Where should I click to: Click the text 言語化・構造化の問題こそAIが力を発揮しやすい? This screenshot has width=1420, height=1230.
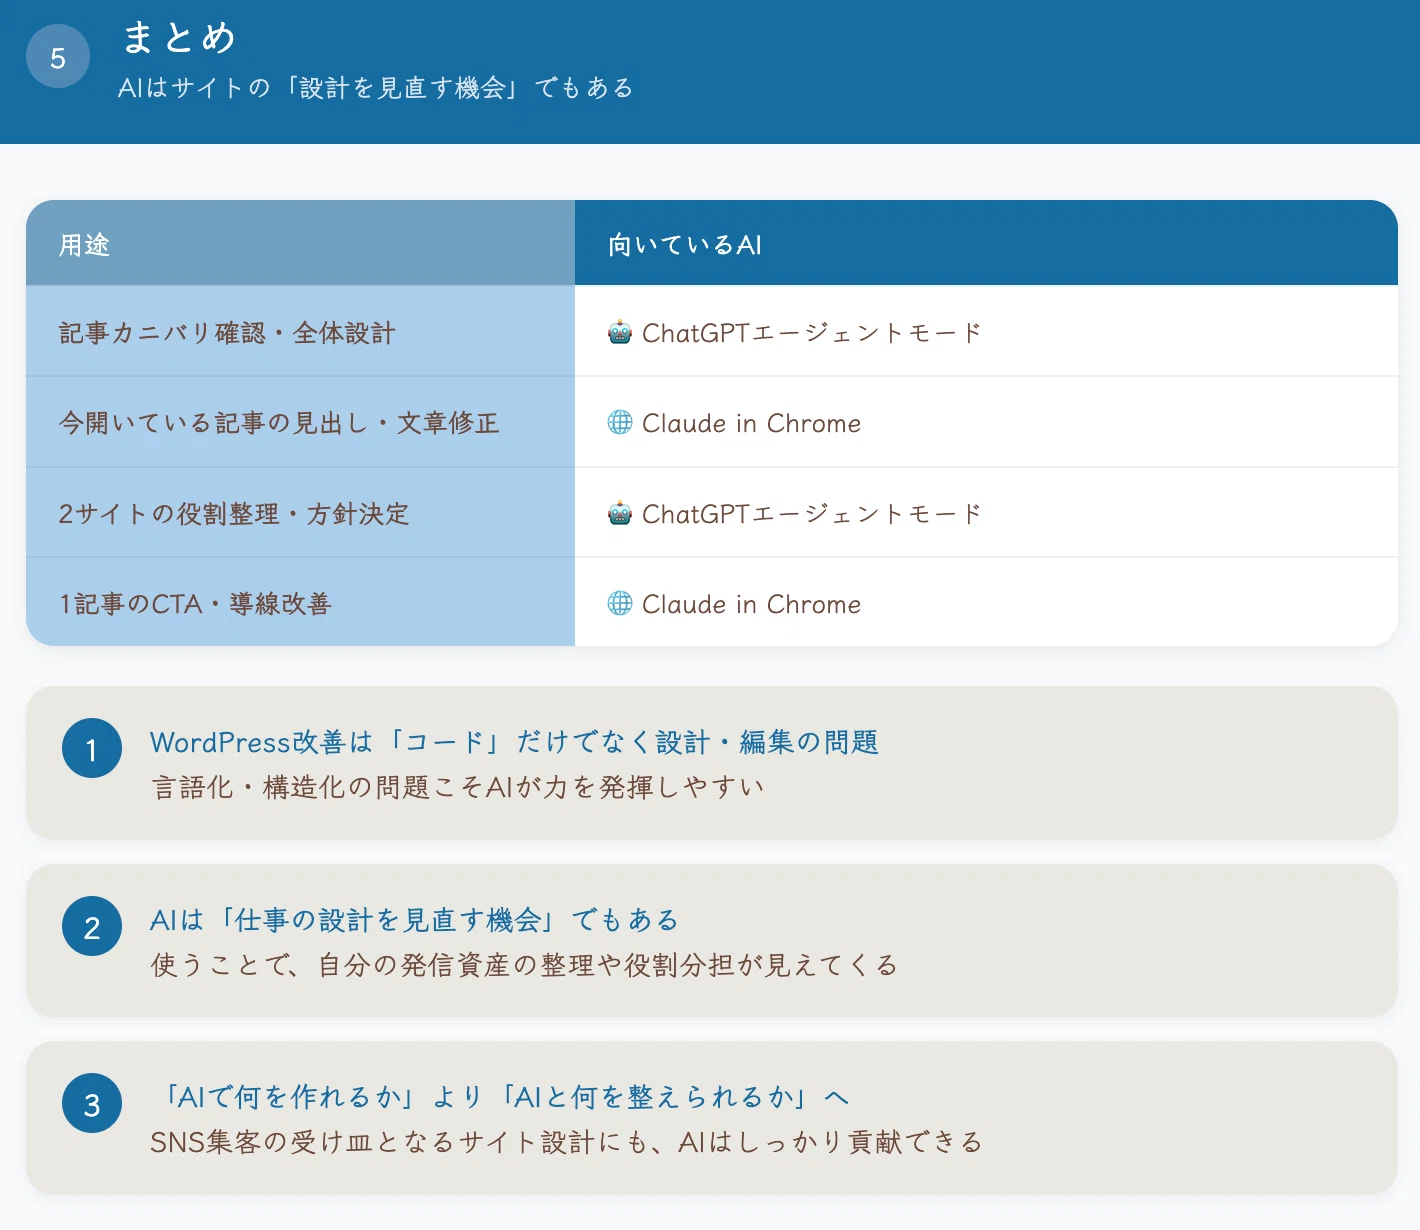click(458, 787)
